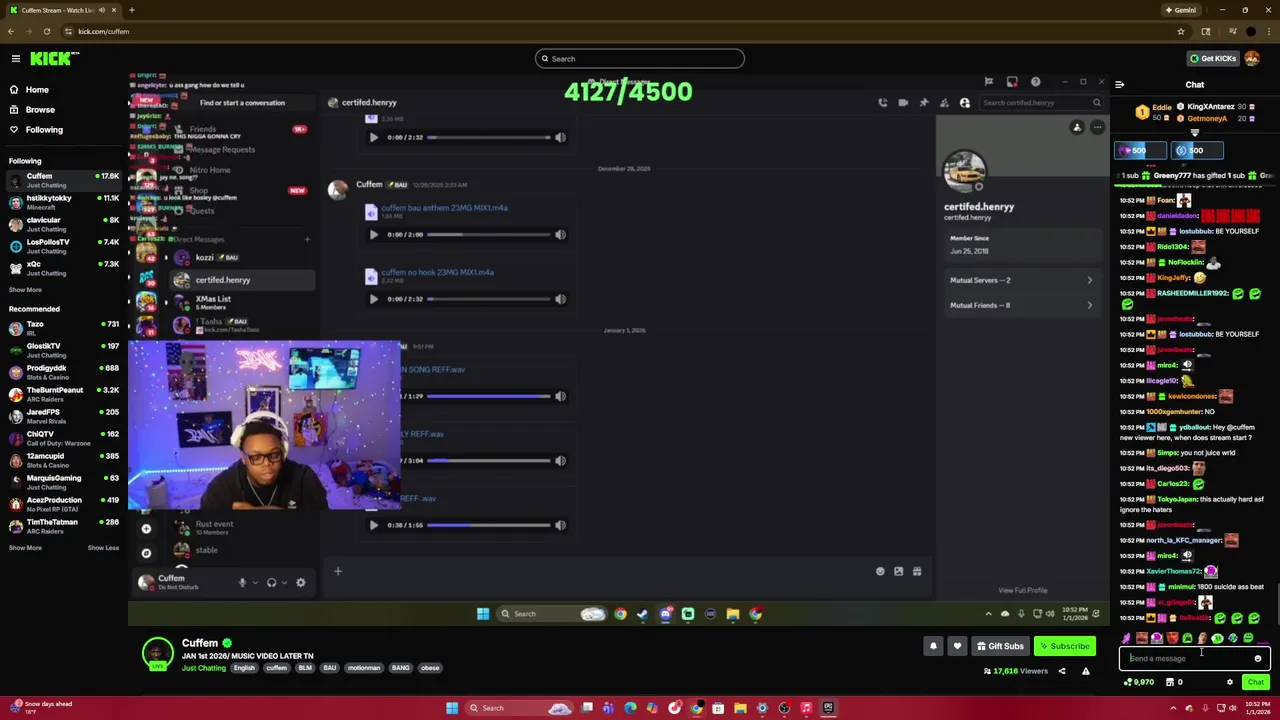Start voice call in Discord header
1280x720 pixels.
[x=882, y=103]
